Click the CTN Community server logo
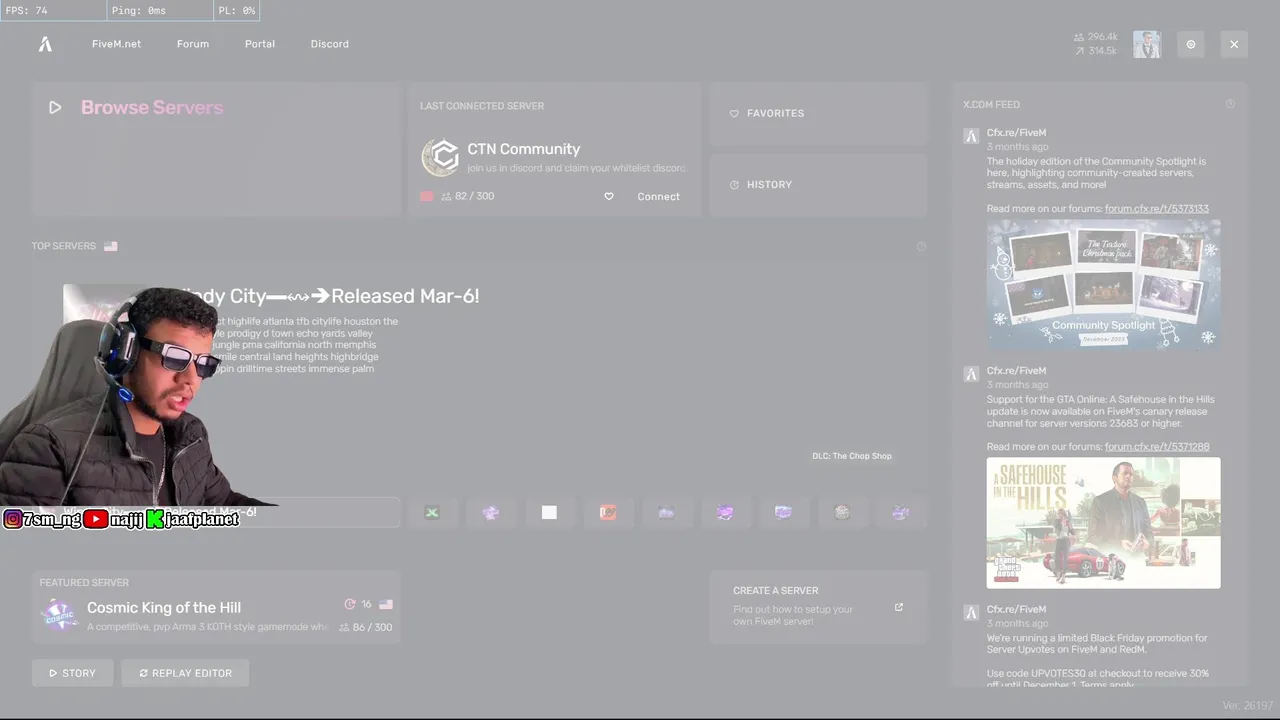The image size is (1280, 720). pyautogui.click(x=440, y=158)
